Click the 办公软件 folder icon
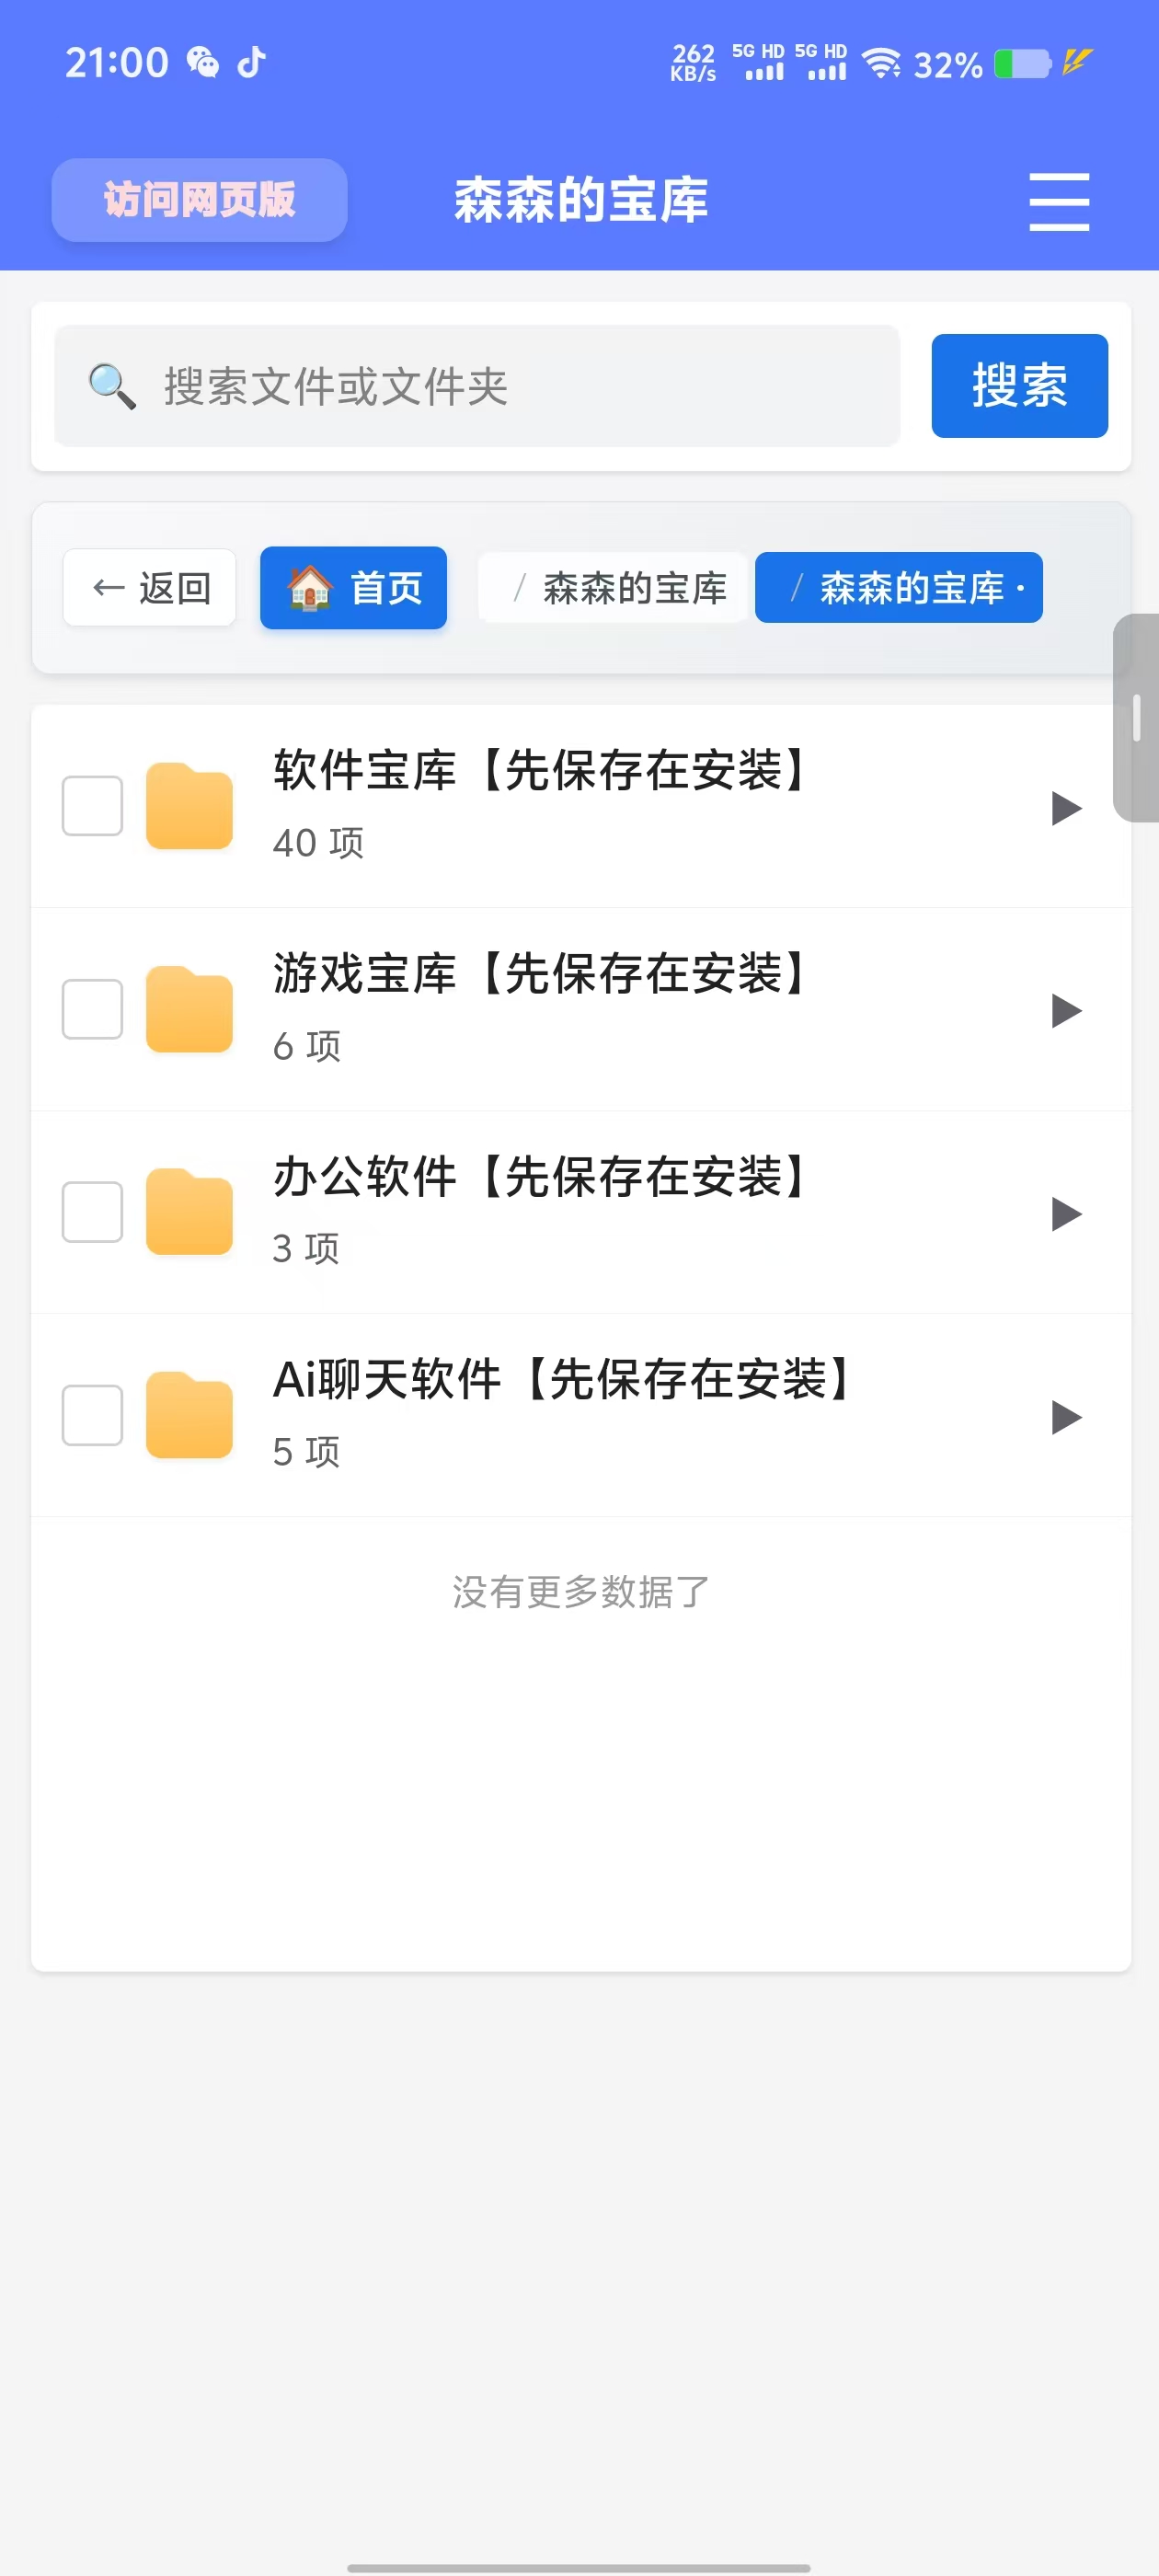 (189, 1212)
